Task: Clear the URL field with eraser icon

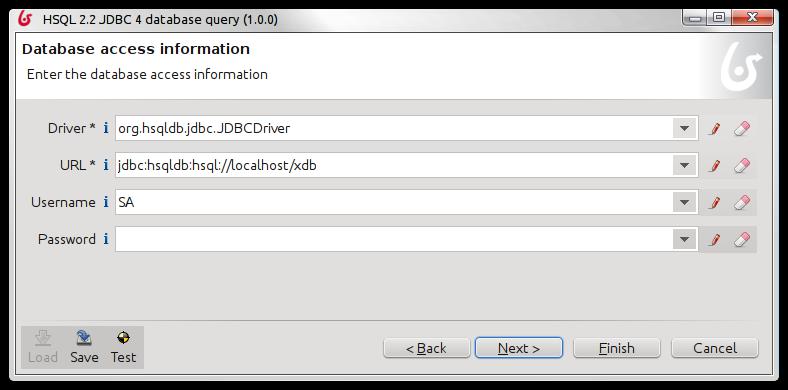Action: pyautogui.click(x=742, y=165)
